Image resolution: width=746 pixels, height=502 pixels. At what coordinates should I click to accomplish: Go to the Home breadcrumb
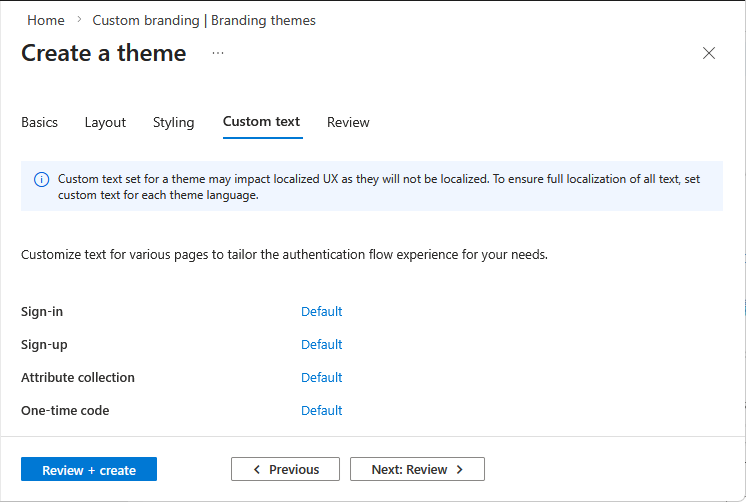click(46, 20)
